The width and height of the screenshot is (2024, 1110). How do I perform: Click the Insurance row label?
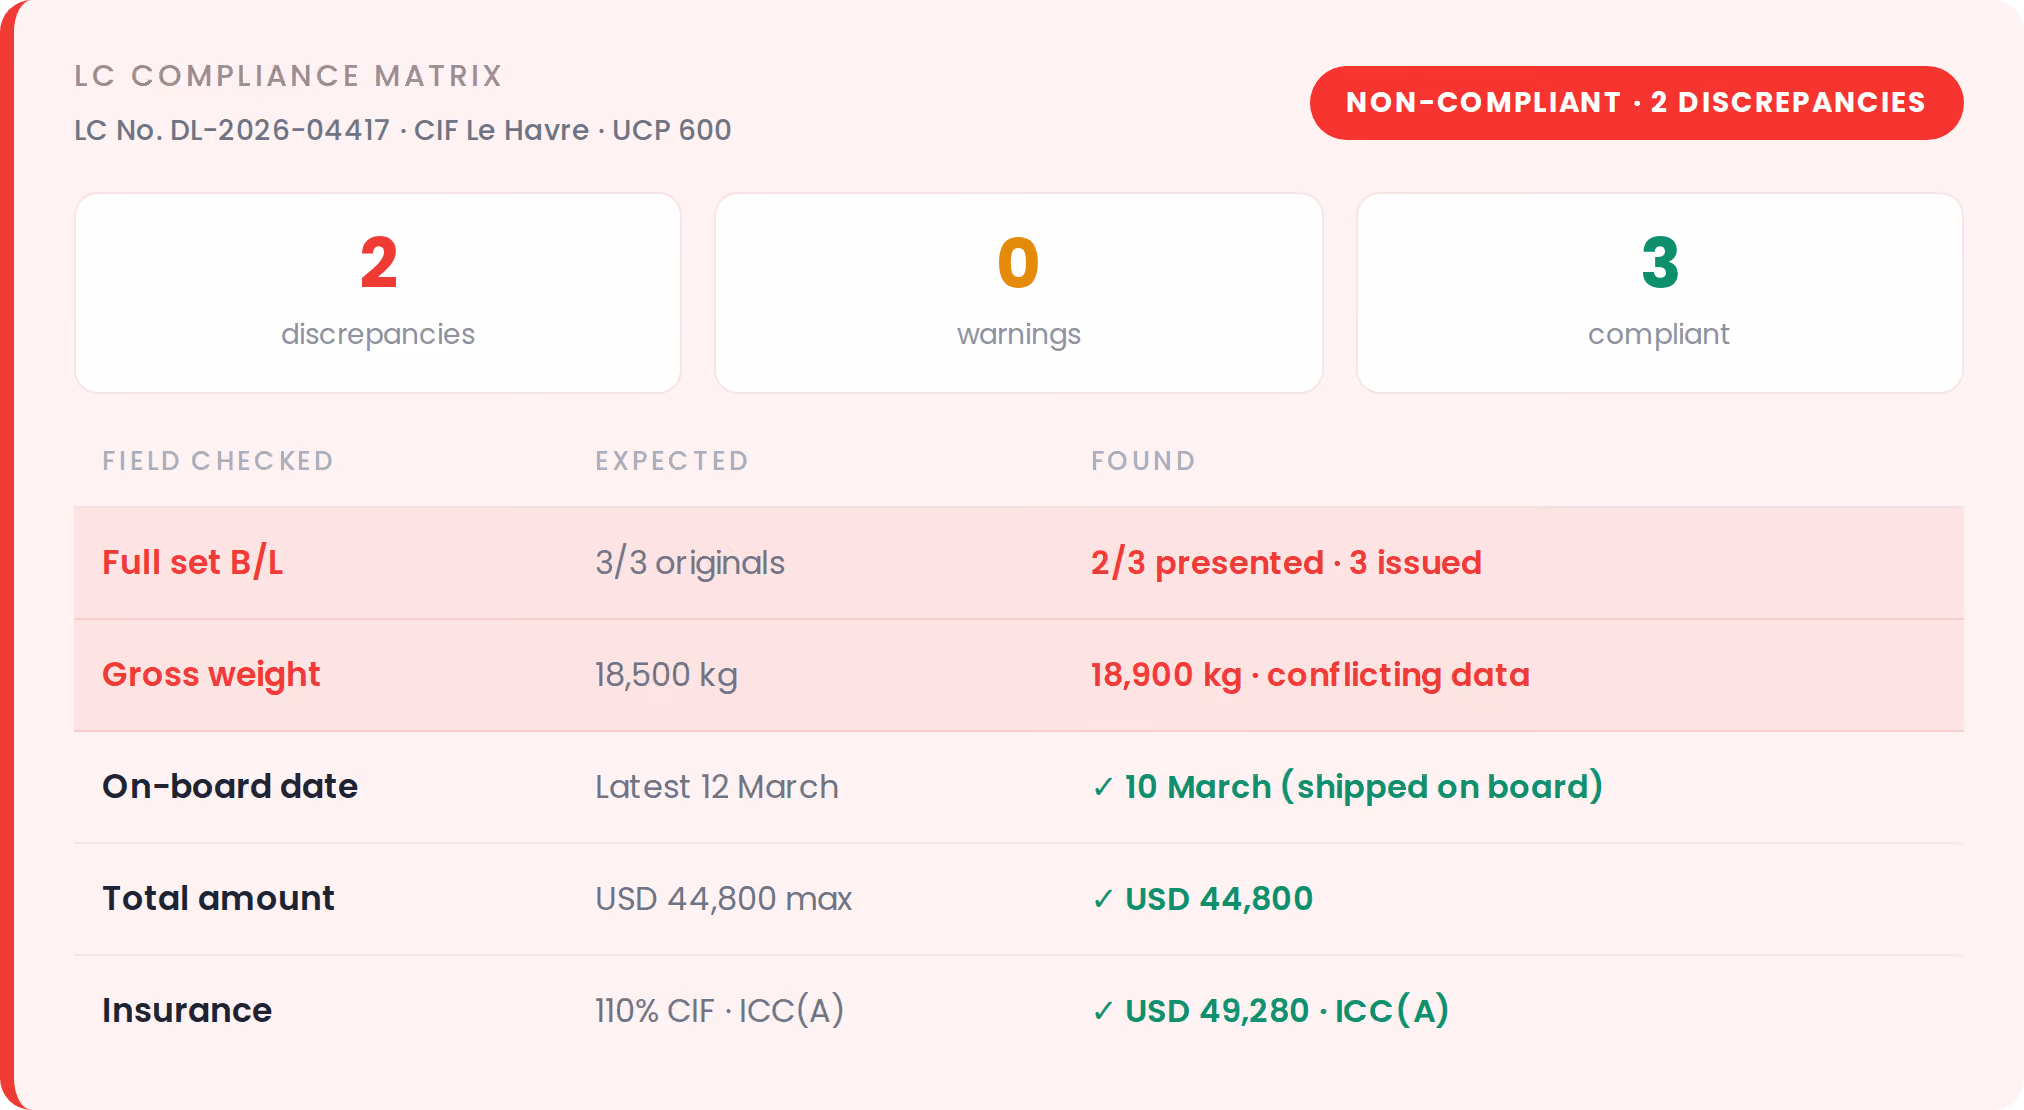pos(187,1010)
